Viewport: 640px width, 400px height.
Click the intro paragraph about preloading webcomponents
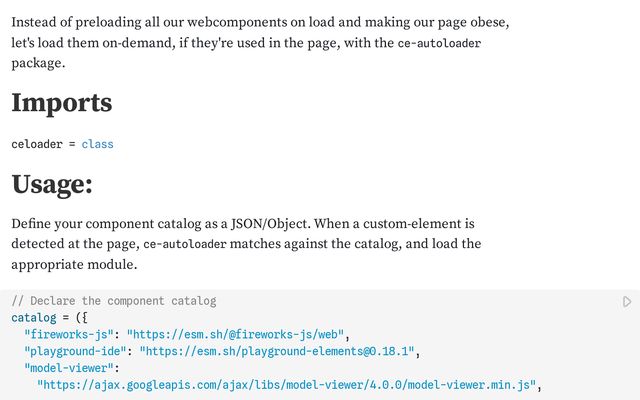point(260,22)
